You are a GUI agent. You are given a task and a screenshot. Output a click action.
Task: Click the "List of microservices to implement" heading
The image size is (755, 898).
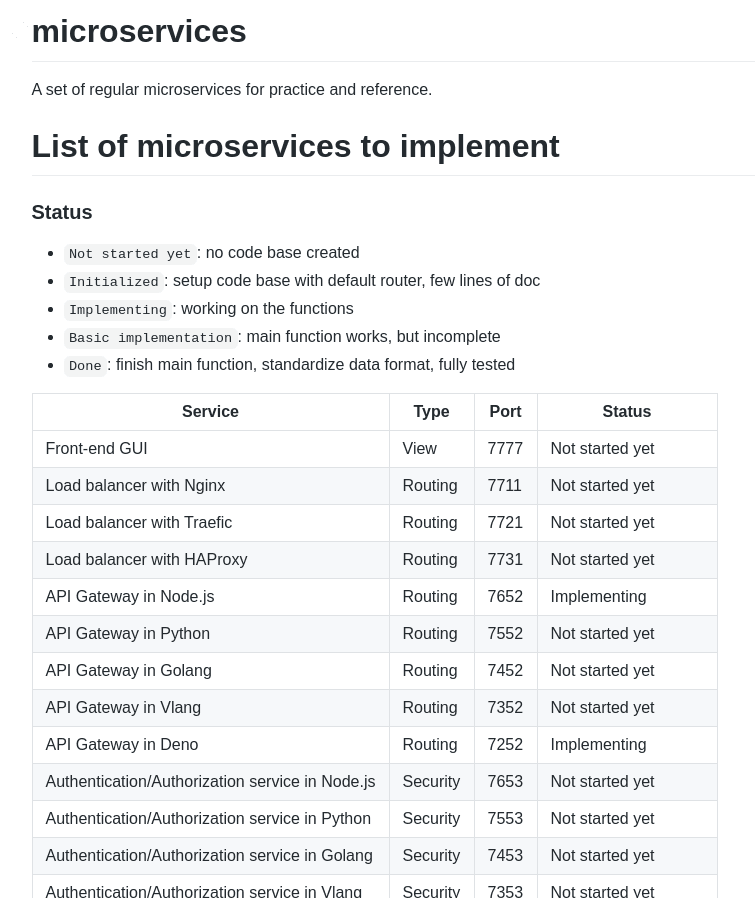[295, 146]
